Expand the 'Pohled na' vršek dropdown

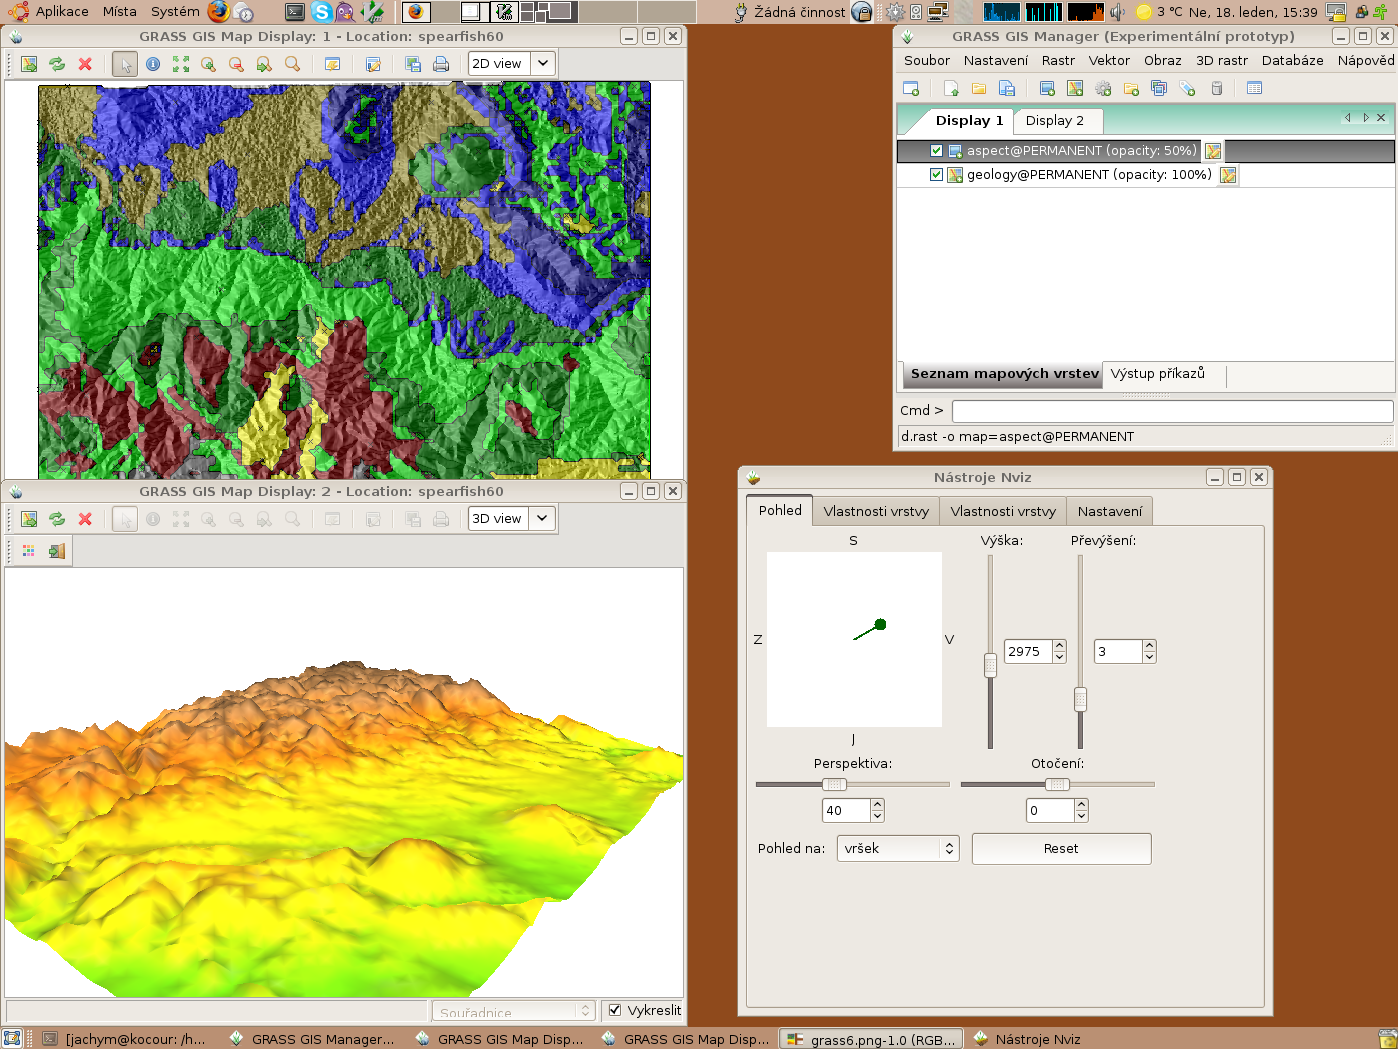pos(898,849)
